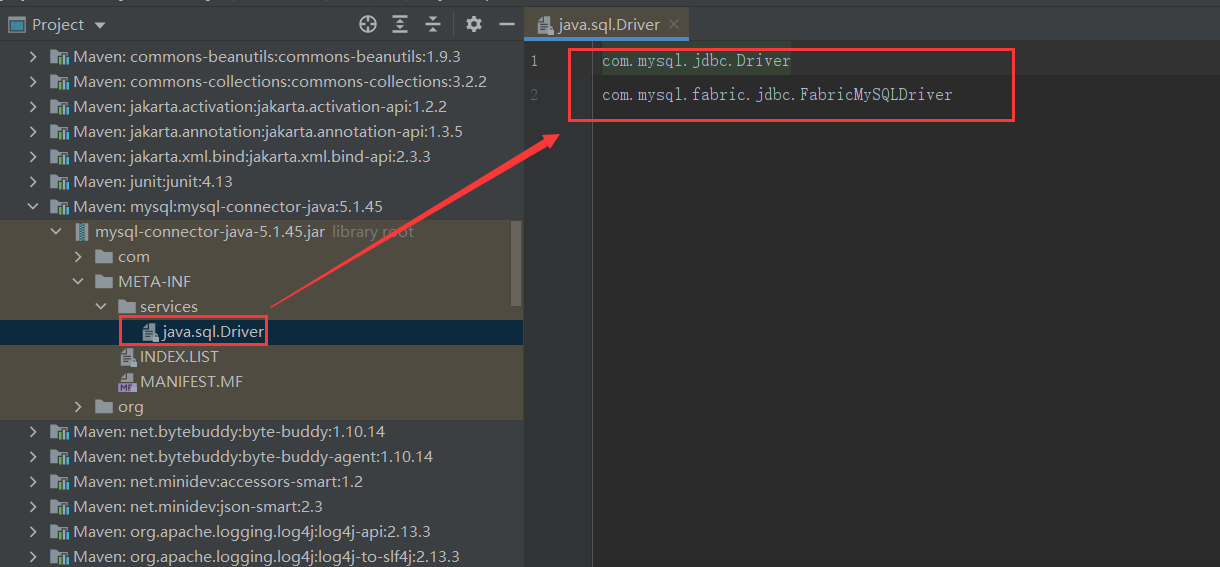Expand Maven: commons-beanutils:1.9.3 library
Viewport: 1220px width, 567px height.
(34, 56)
